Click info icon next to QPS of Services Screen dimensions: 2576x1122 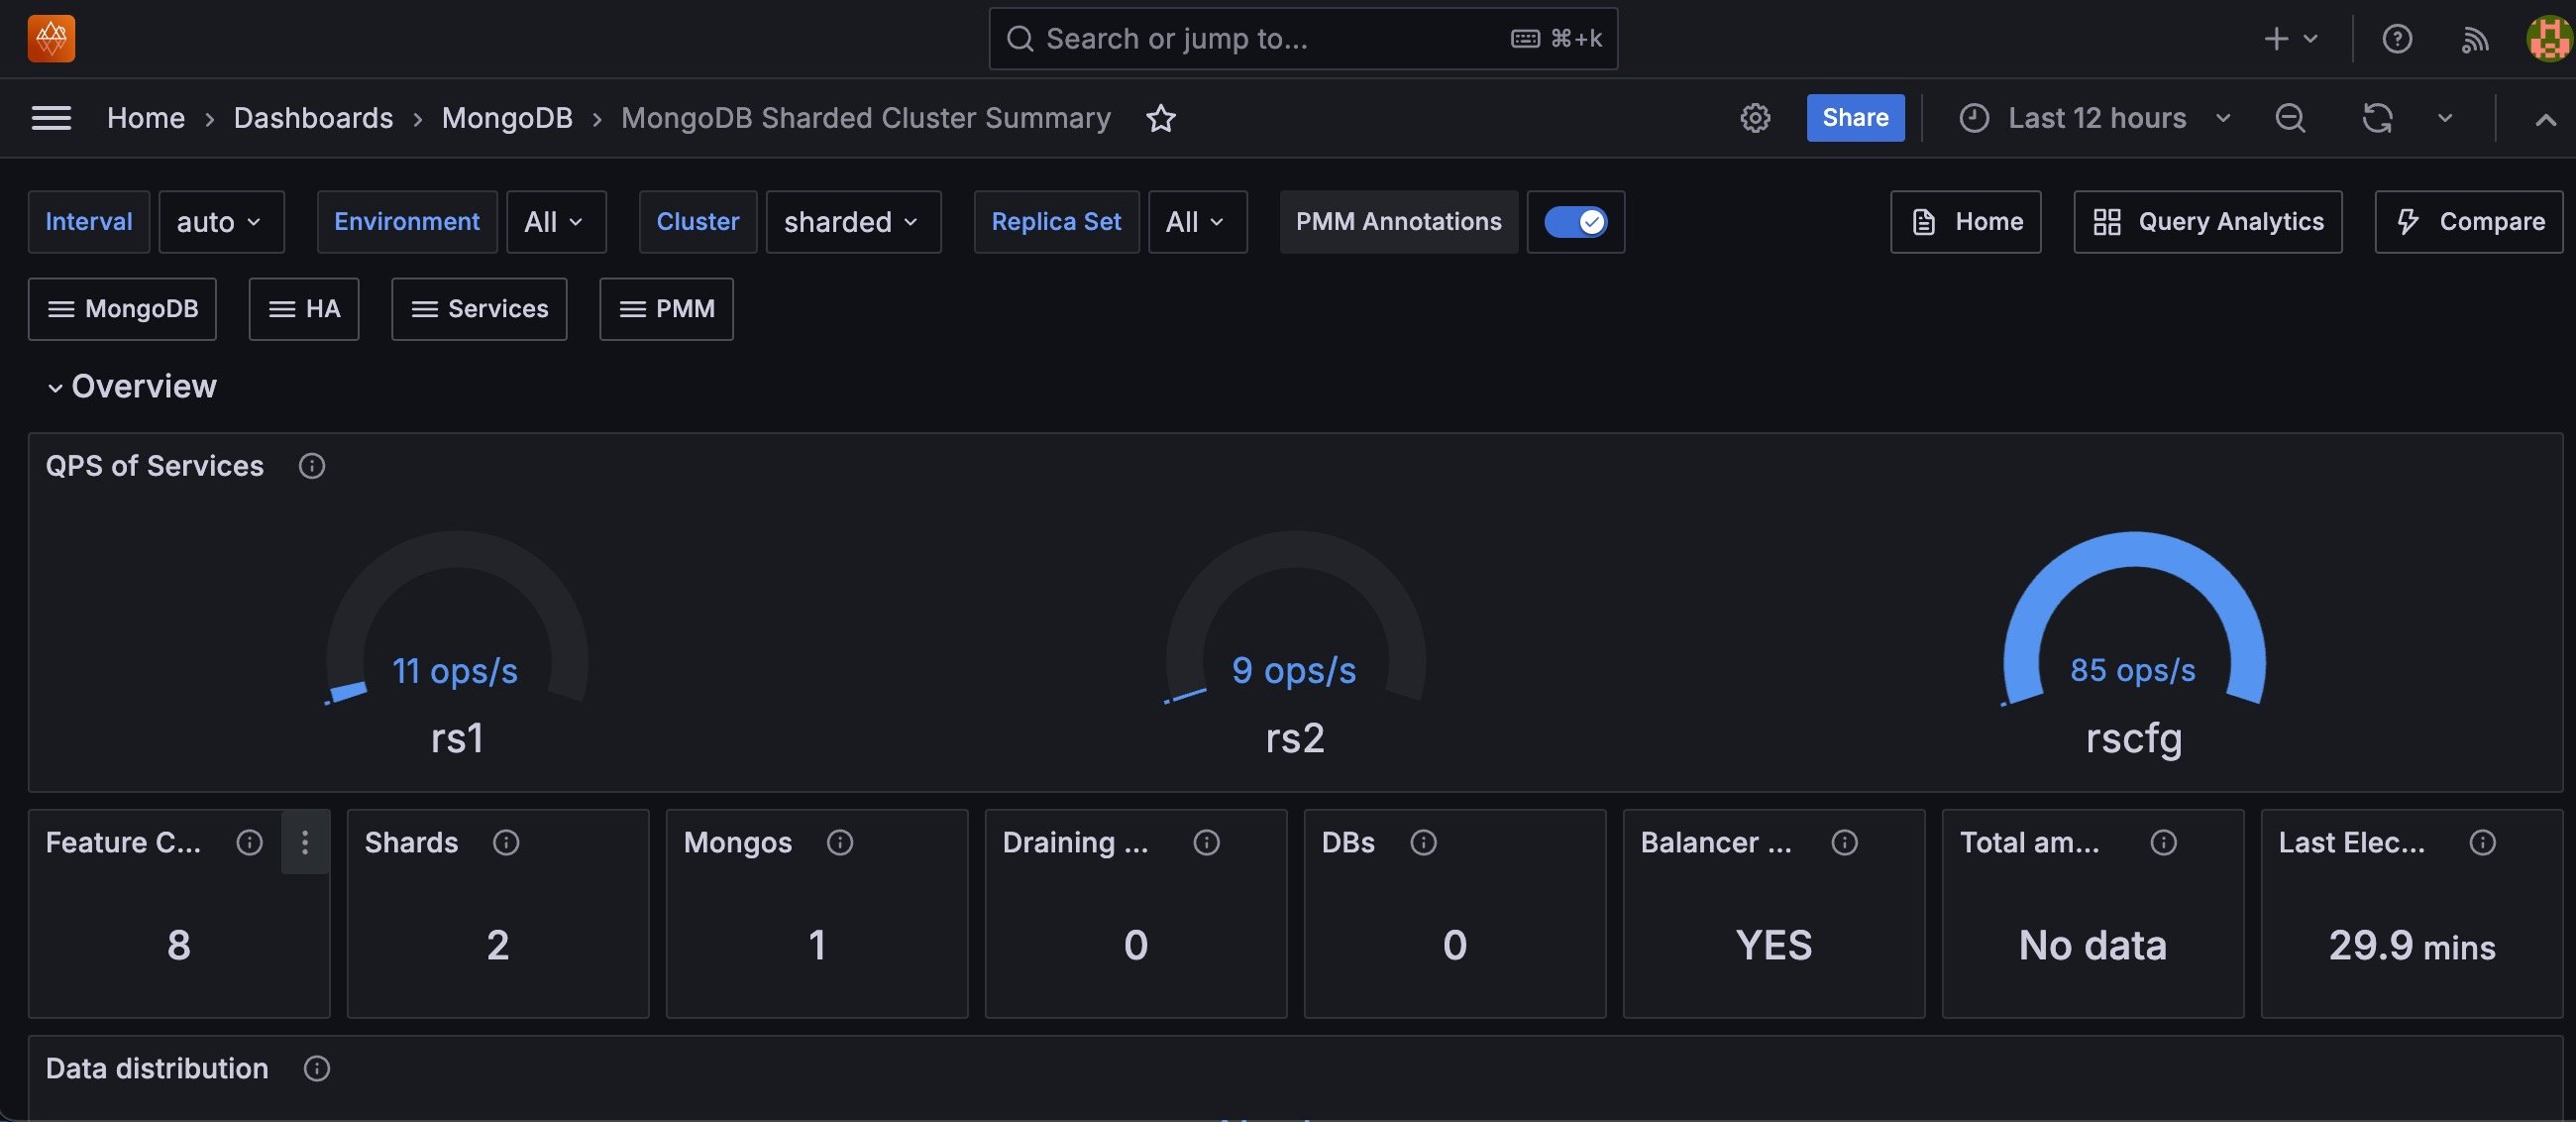coord(312,466)
